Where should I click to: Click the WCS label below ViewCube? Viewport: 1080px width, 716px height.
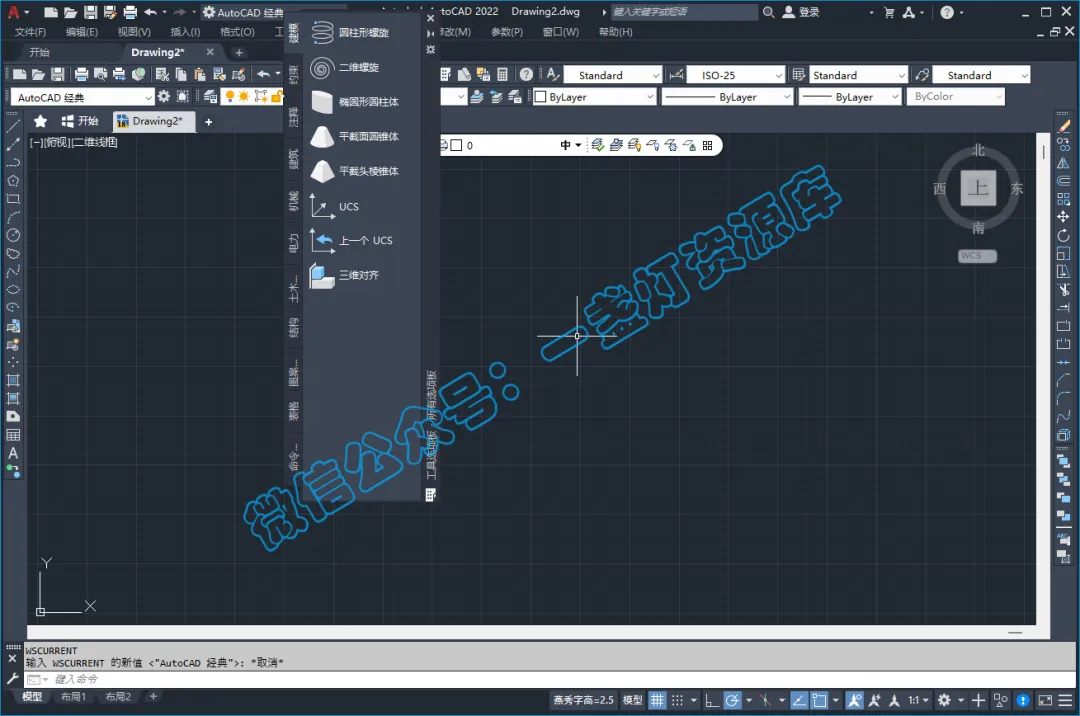977,255
